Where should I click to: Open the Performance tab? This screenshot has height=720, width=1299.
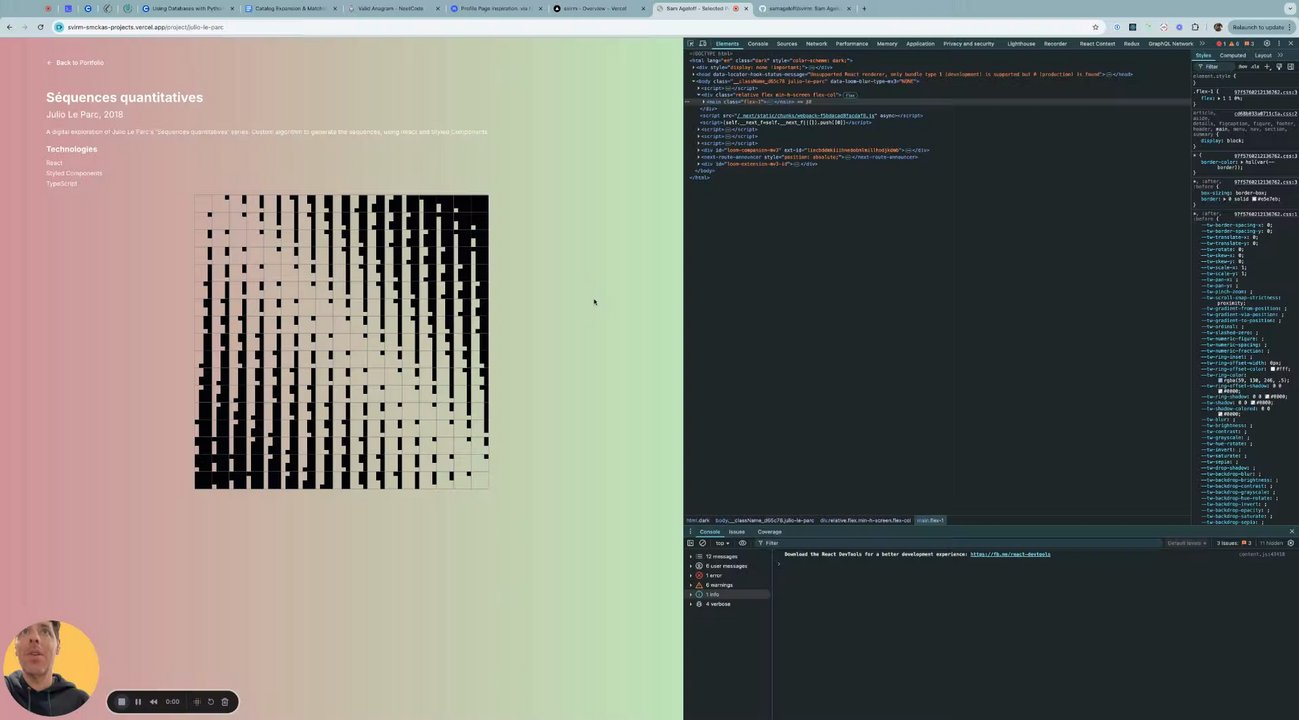click(852, 44)
